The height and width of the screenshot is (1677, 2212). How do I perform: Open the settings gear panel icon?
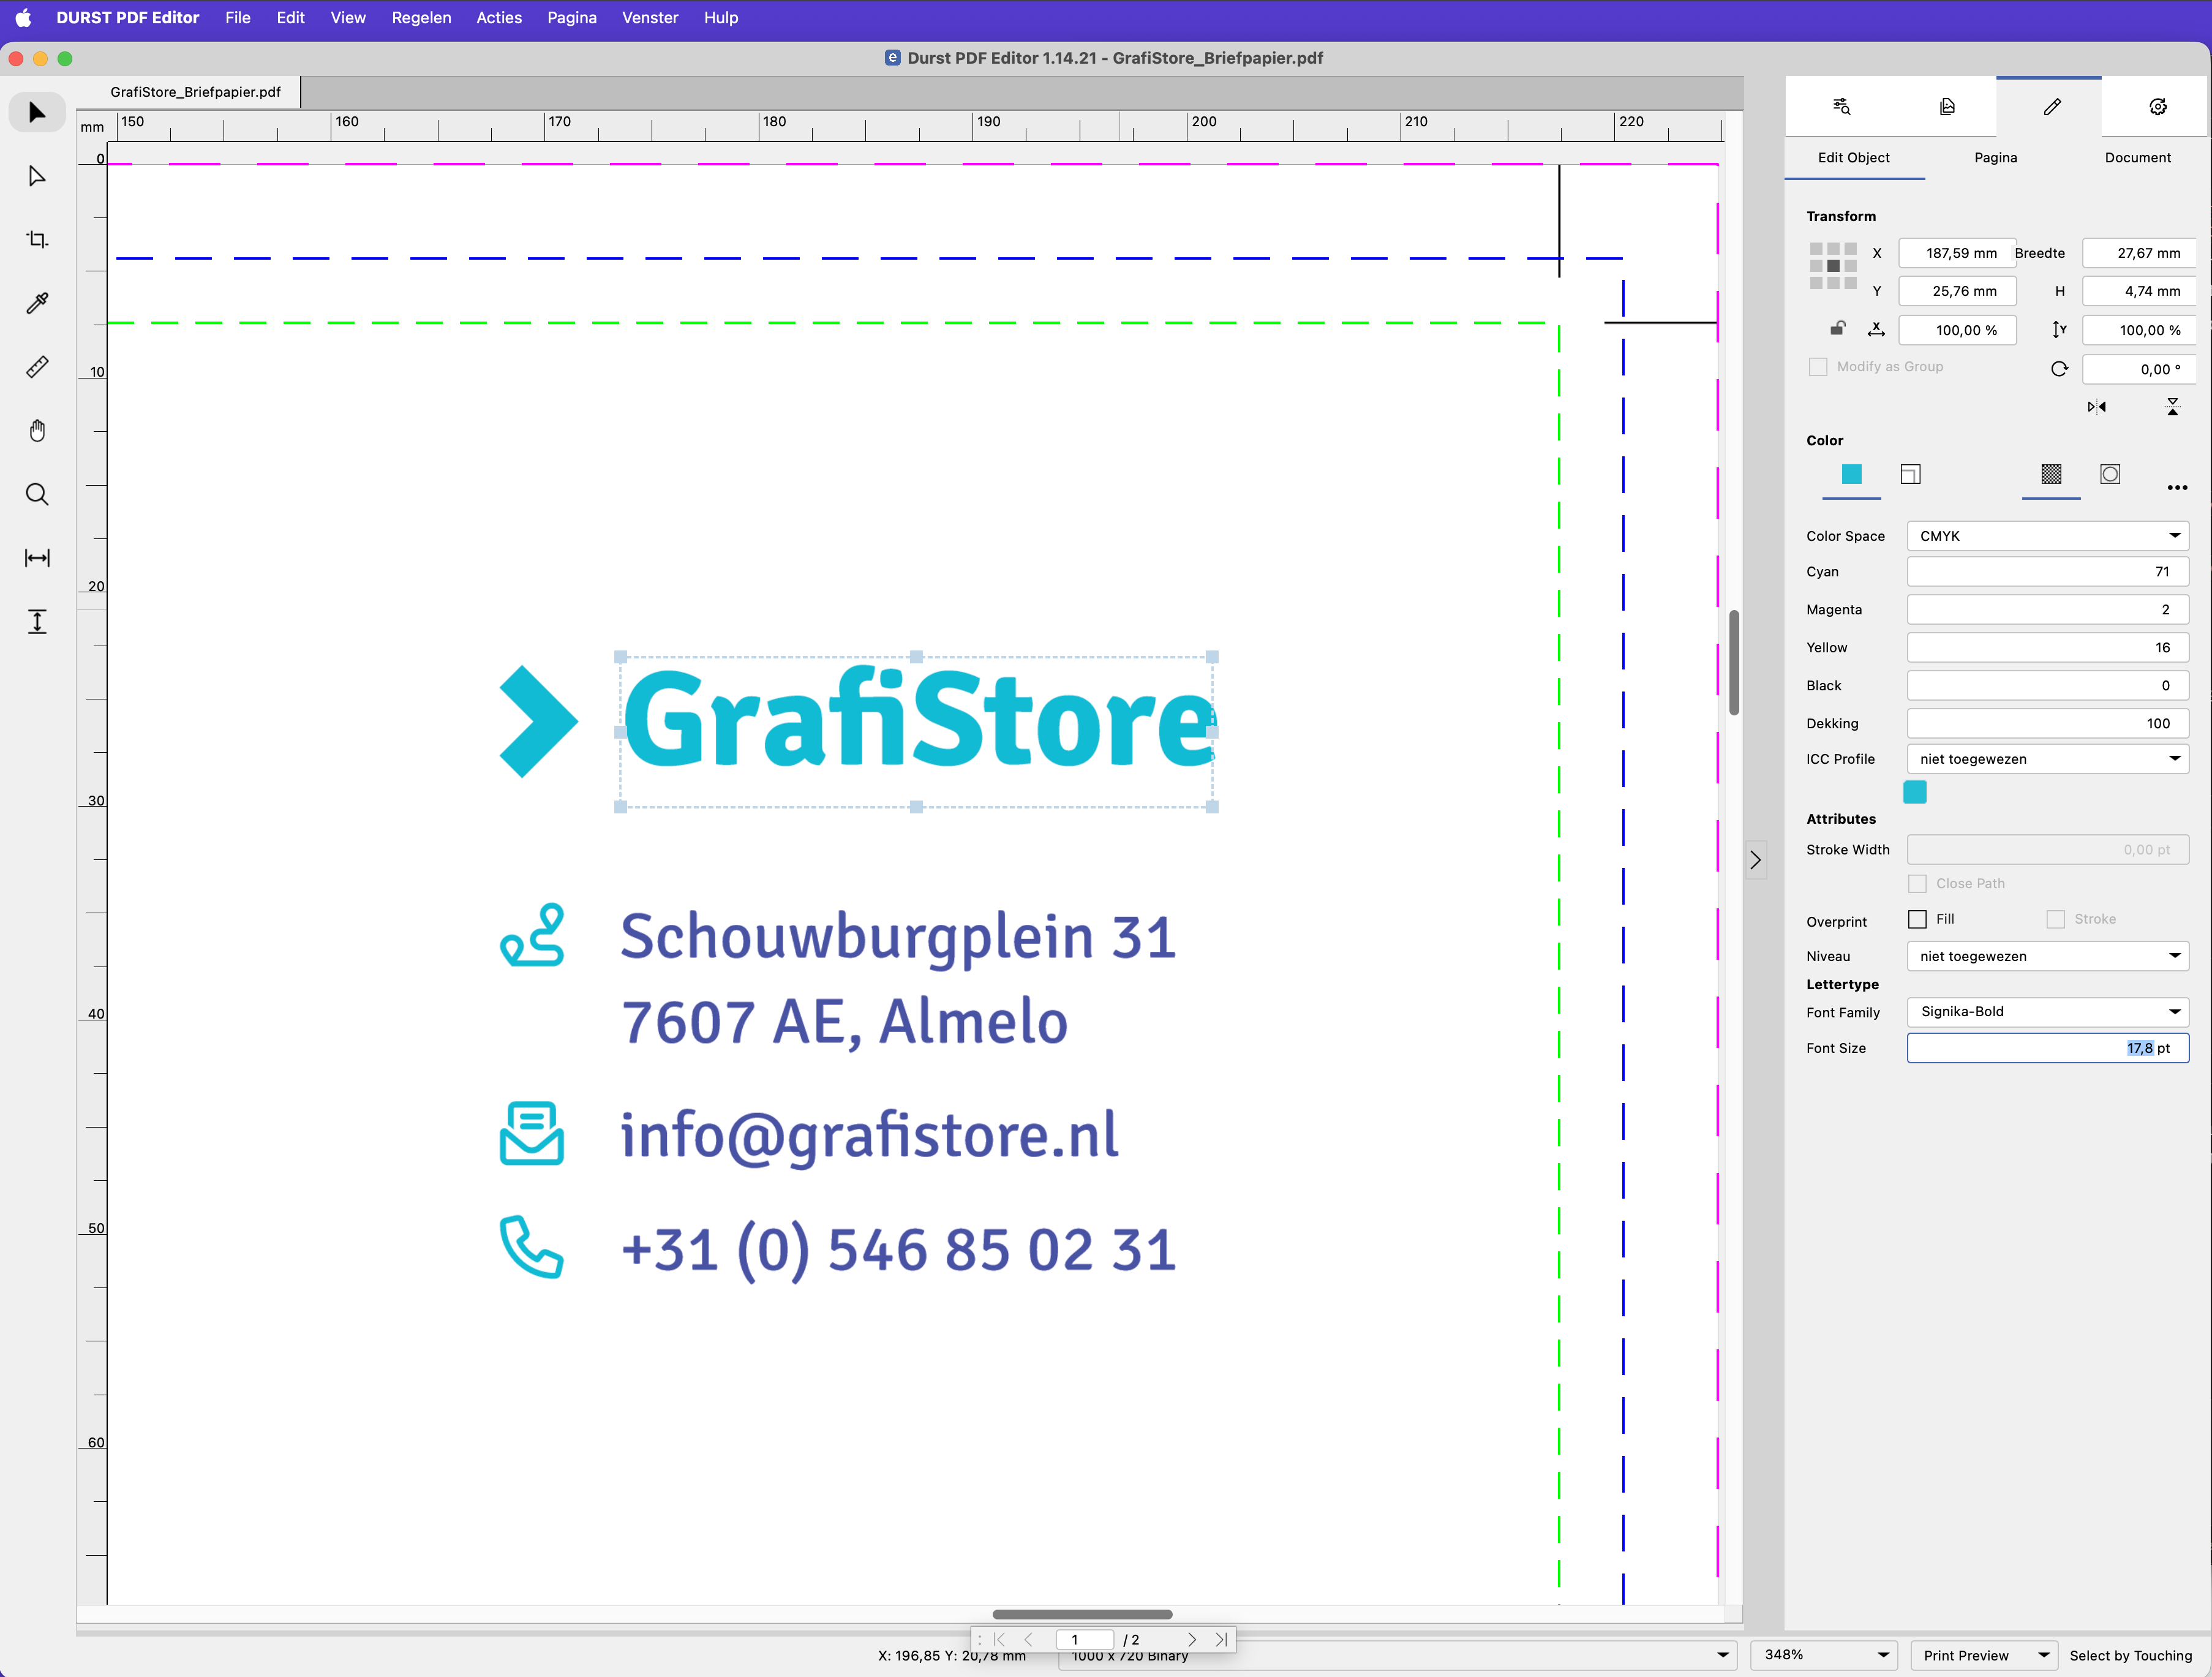pos(2157,106)
